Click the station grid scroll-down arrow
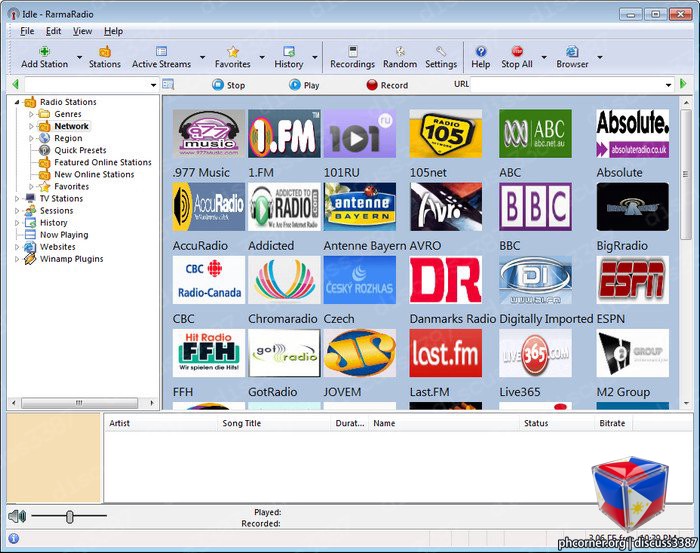Screen dimensions: 700x553 coord(687,403)
